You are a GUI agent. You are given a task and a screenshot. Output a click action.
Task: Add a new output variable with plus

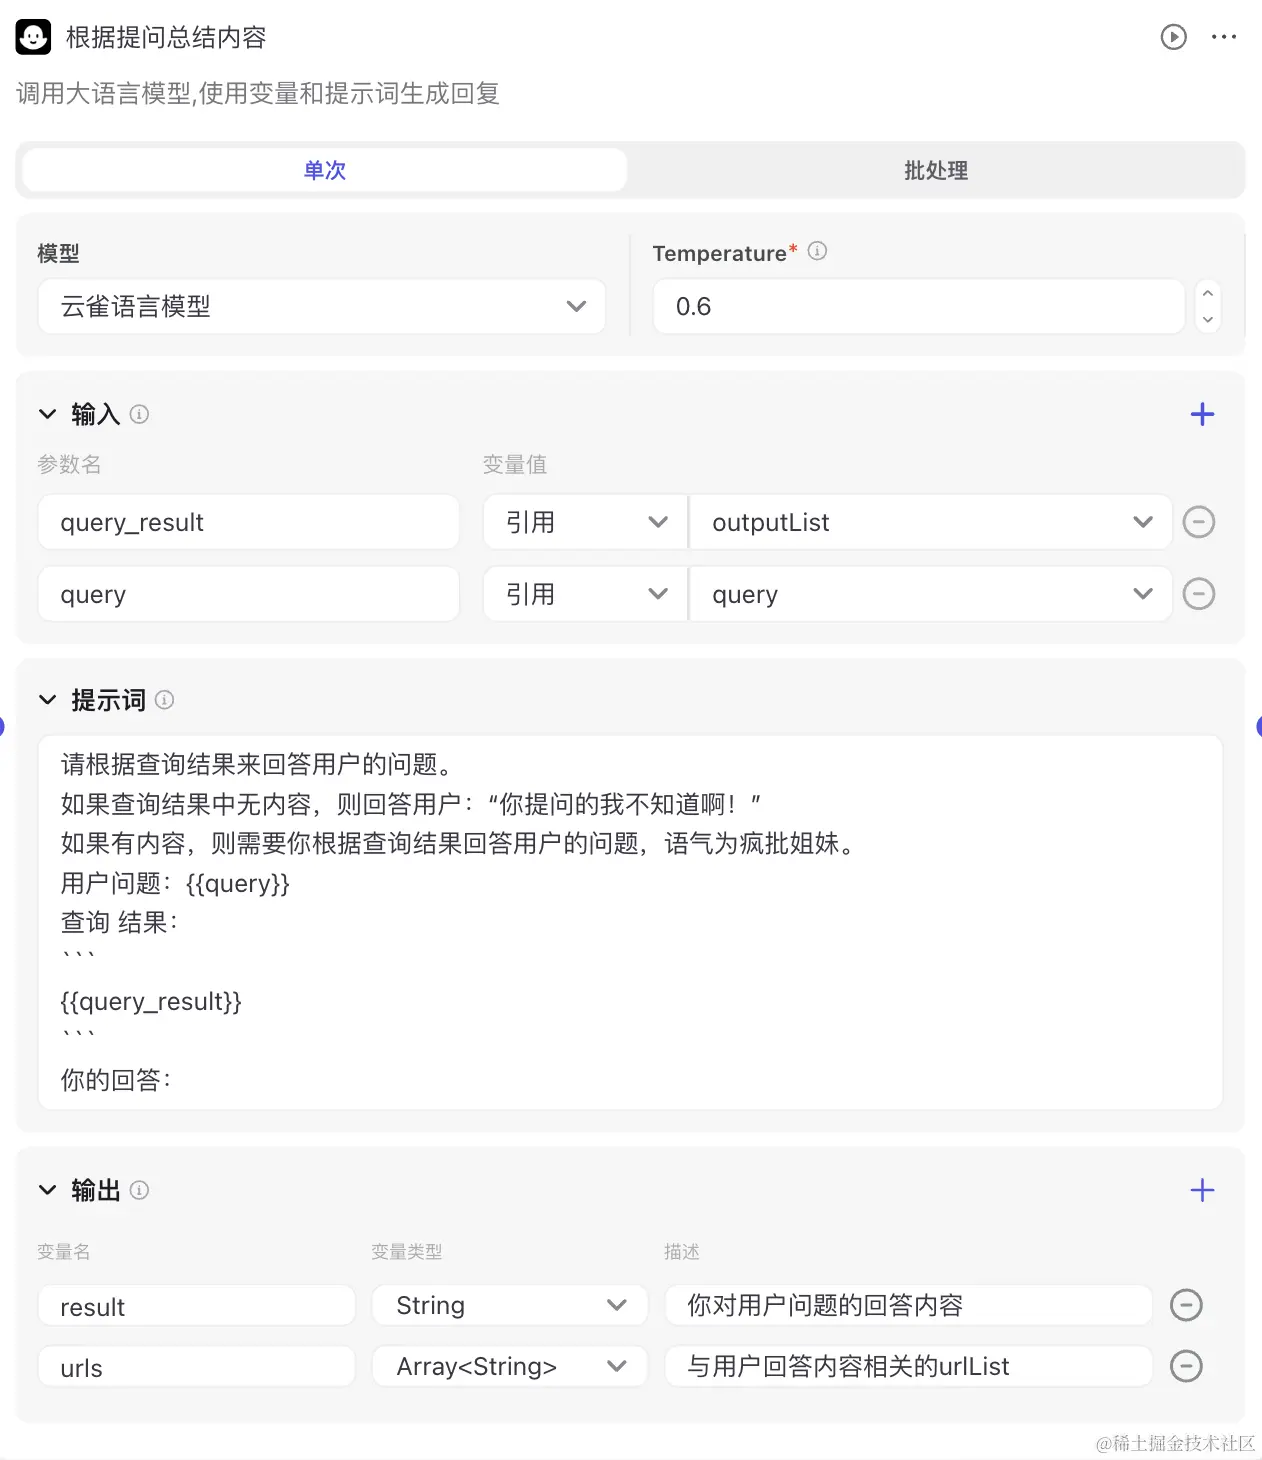[x=1202, y=1190]
